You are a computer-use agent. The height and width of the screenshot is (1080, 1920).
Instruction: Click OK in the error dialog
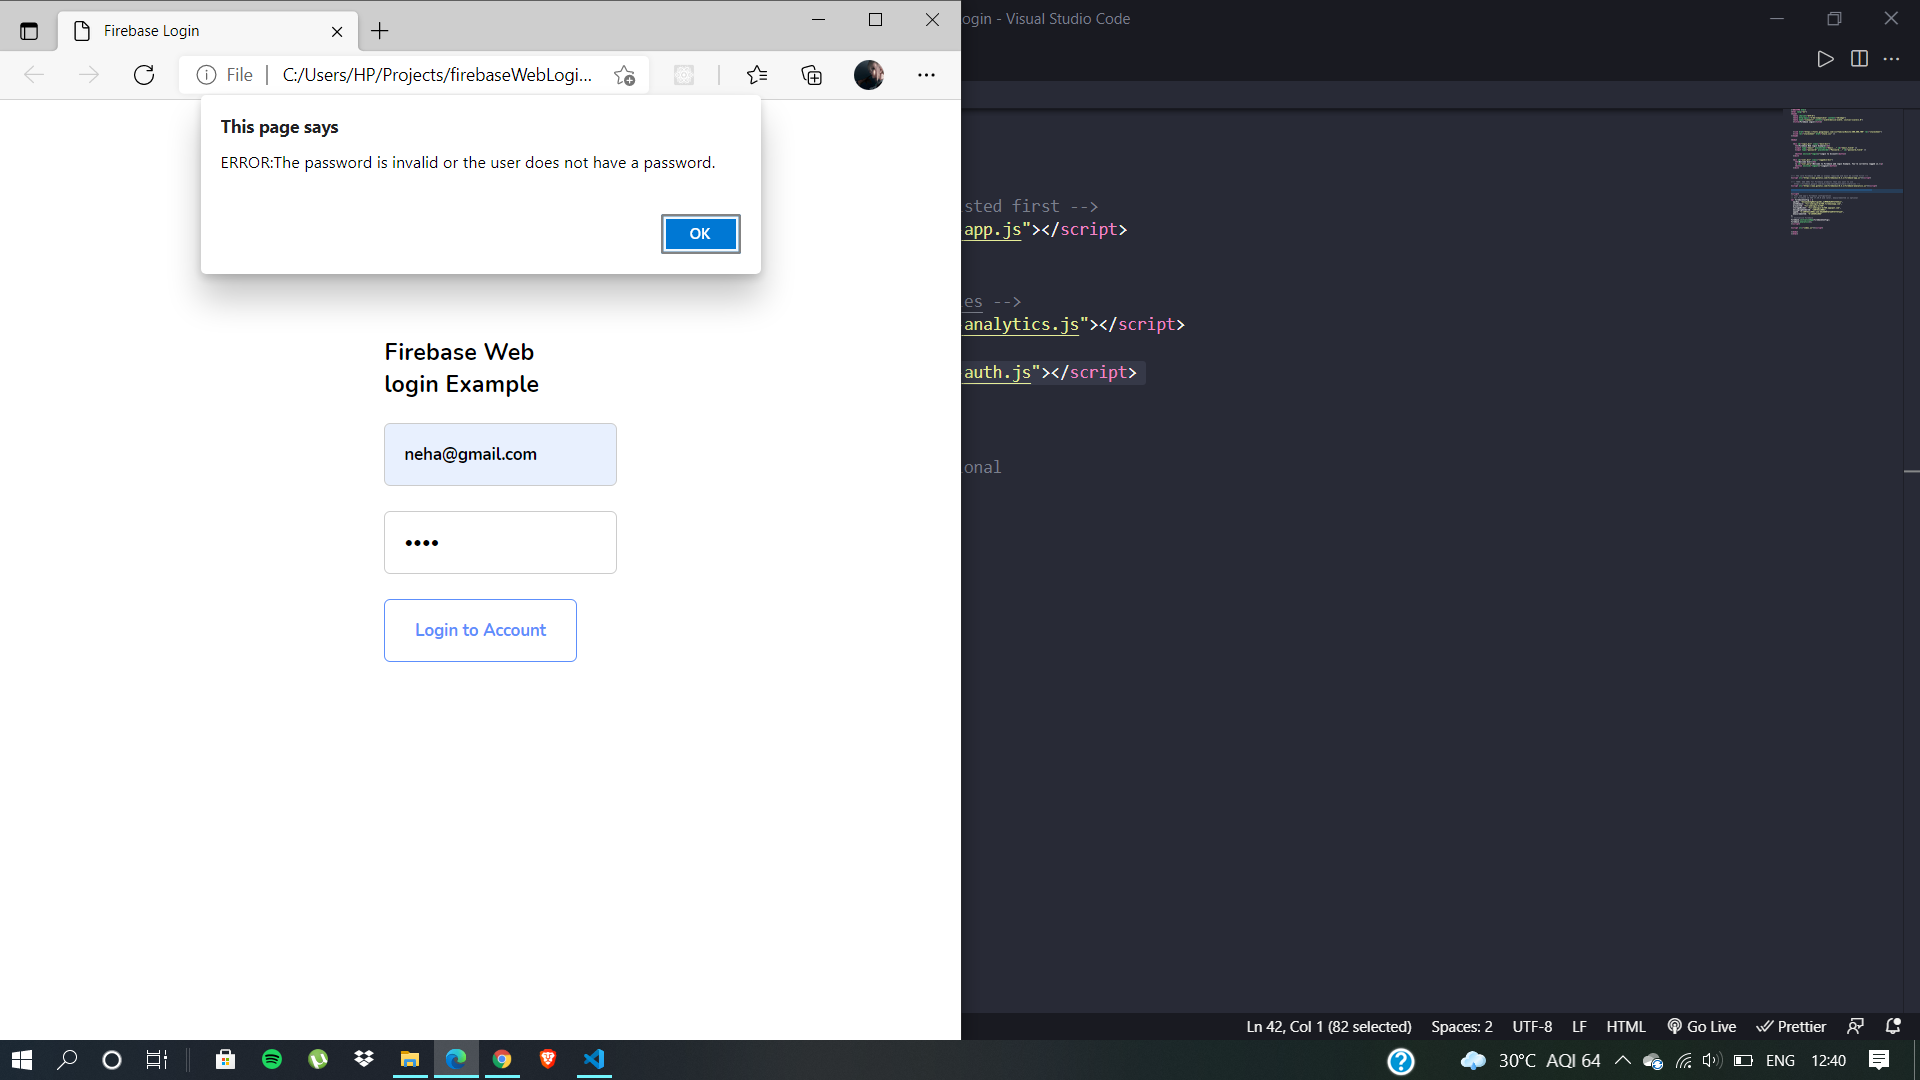[700, 234]
